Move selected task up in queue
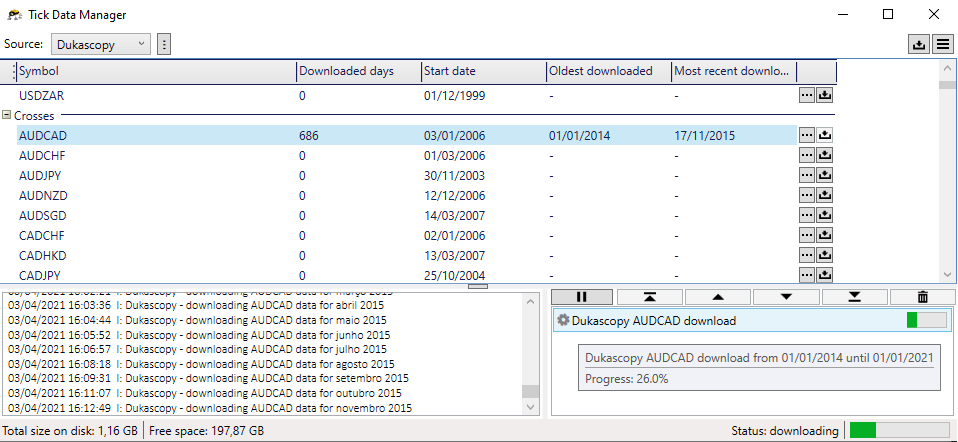 pos(718,297)
